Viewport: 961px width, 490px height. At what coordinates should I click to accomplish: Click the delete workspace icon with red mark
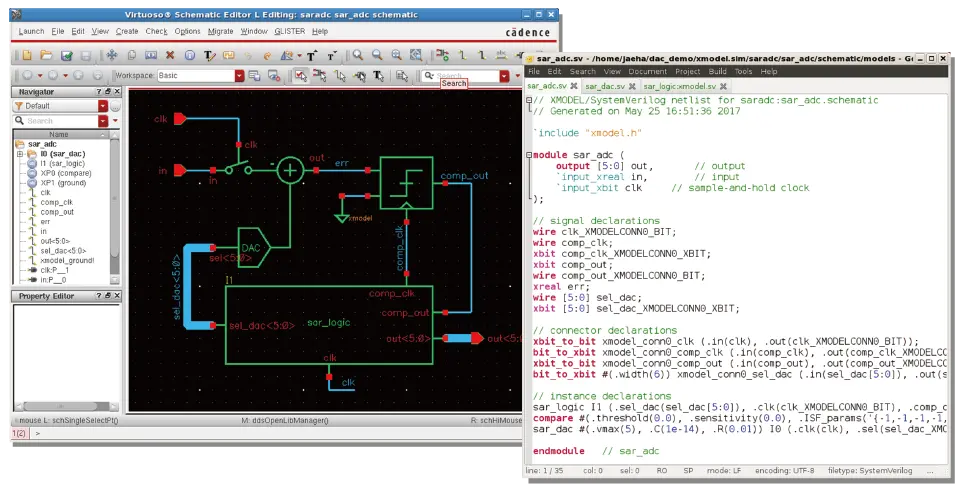(x=274, y=76)
